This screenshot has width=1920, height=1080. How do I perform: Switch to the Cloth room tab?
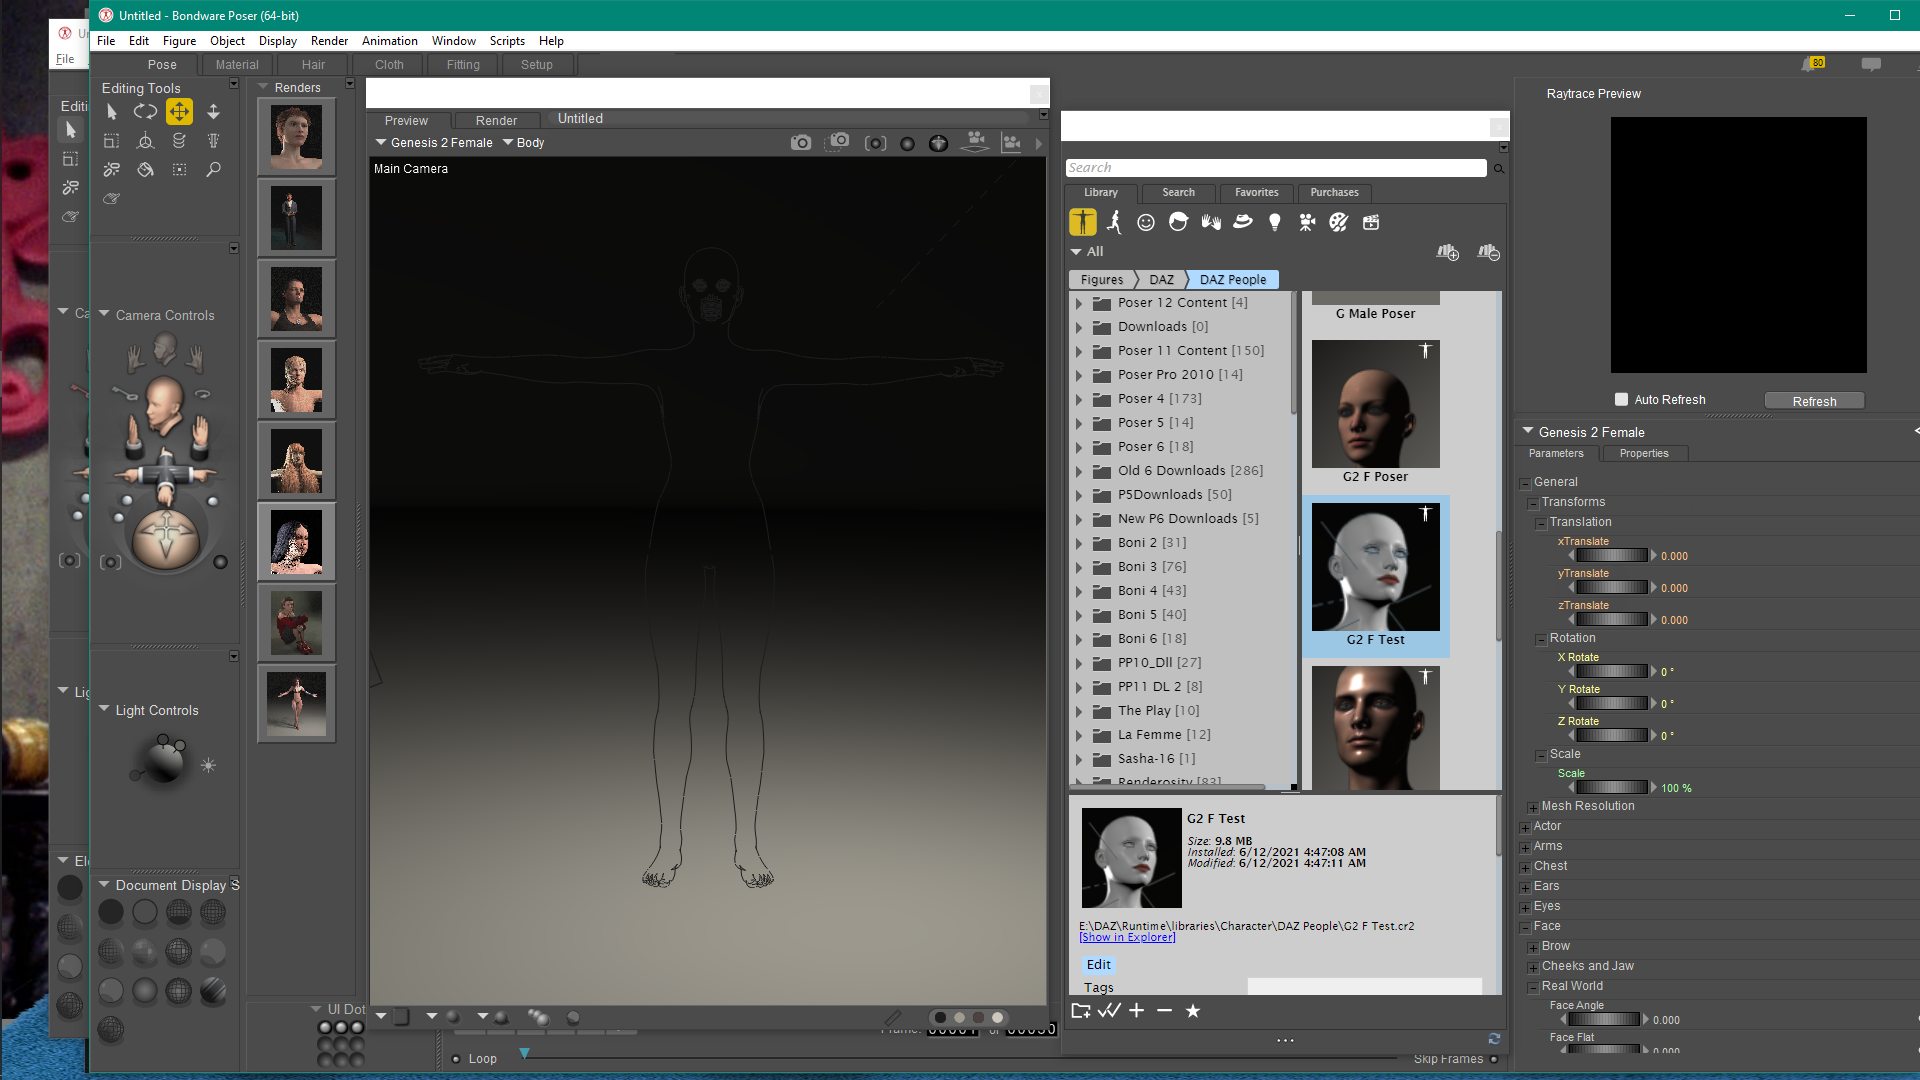389,65
